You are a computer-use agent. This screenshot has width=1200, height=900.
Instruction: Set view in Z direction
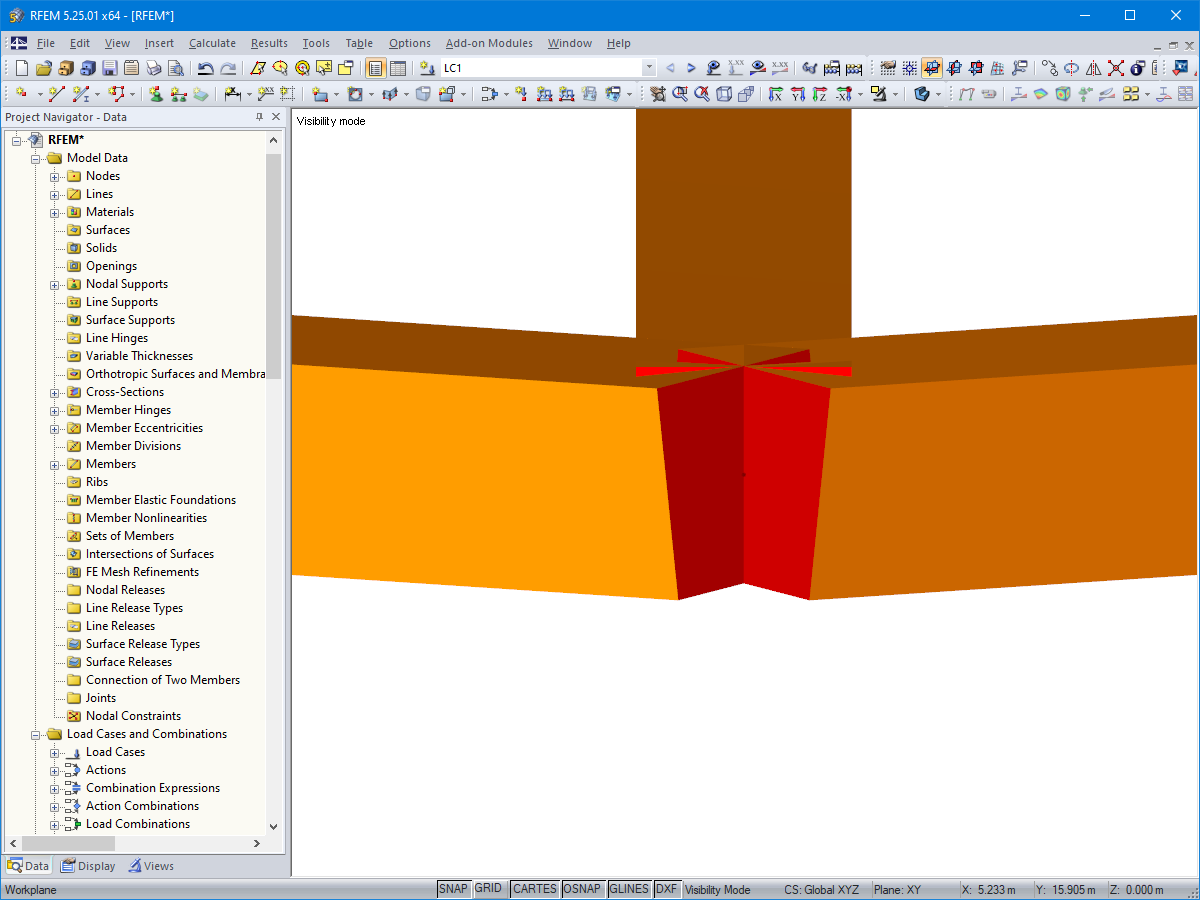click(820, 94)
